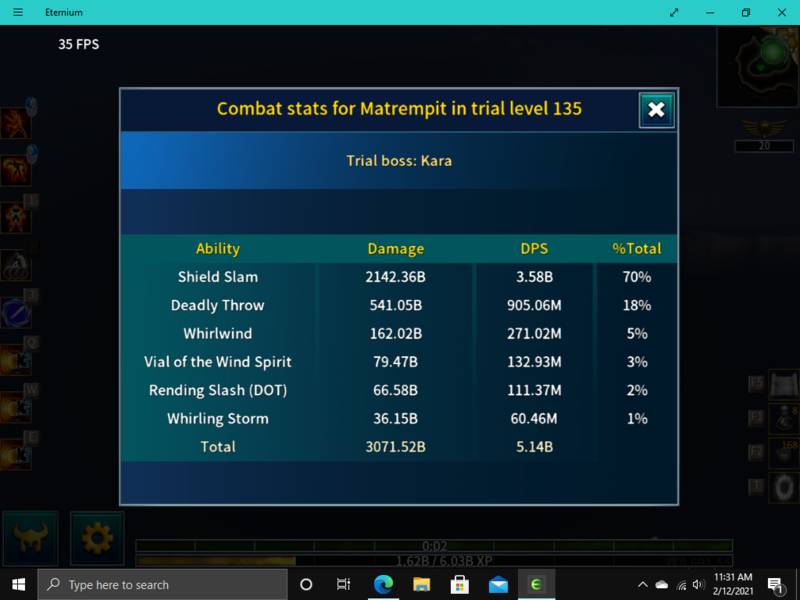Activate the skill bound to W
The width and height of the screenshot is (800, 600).
(15, 407)
